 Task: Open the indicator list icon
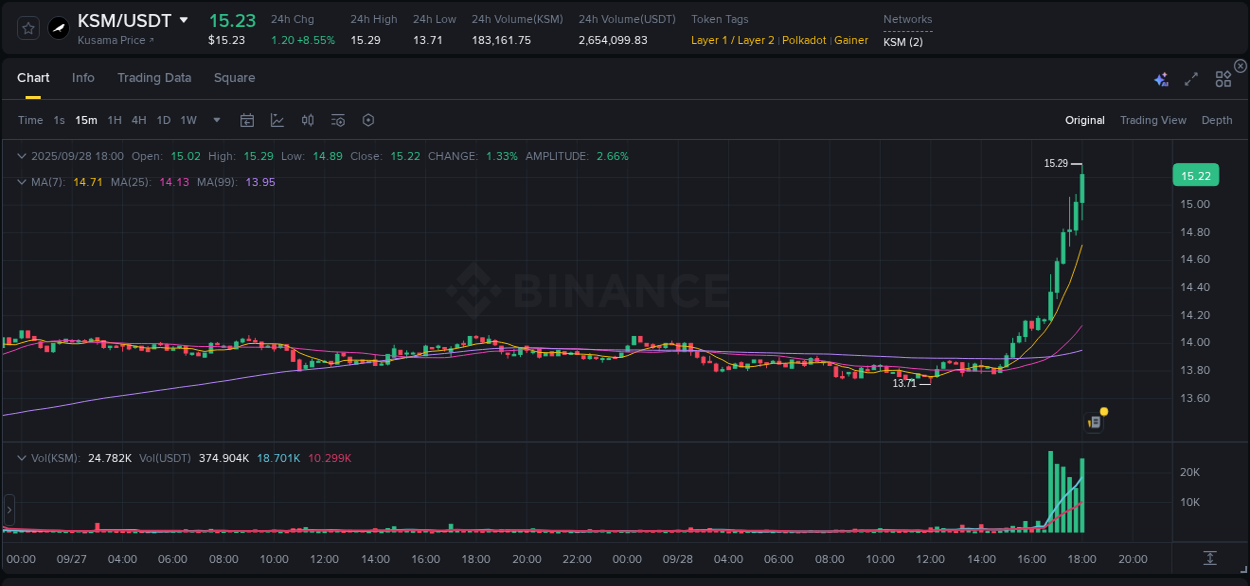(x=338, y=119)
